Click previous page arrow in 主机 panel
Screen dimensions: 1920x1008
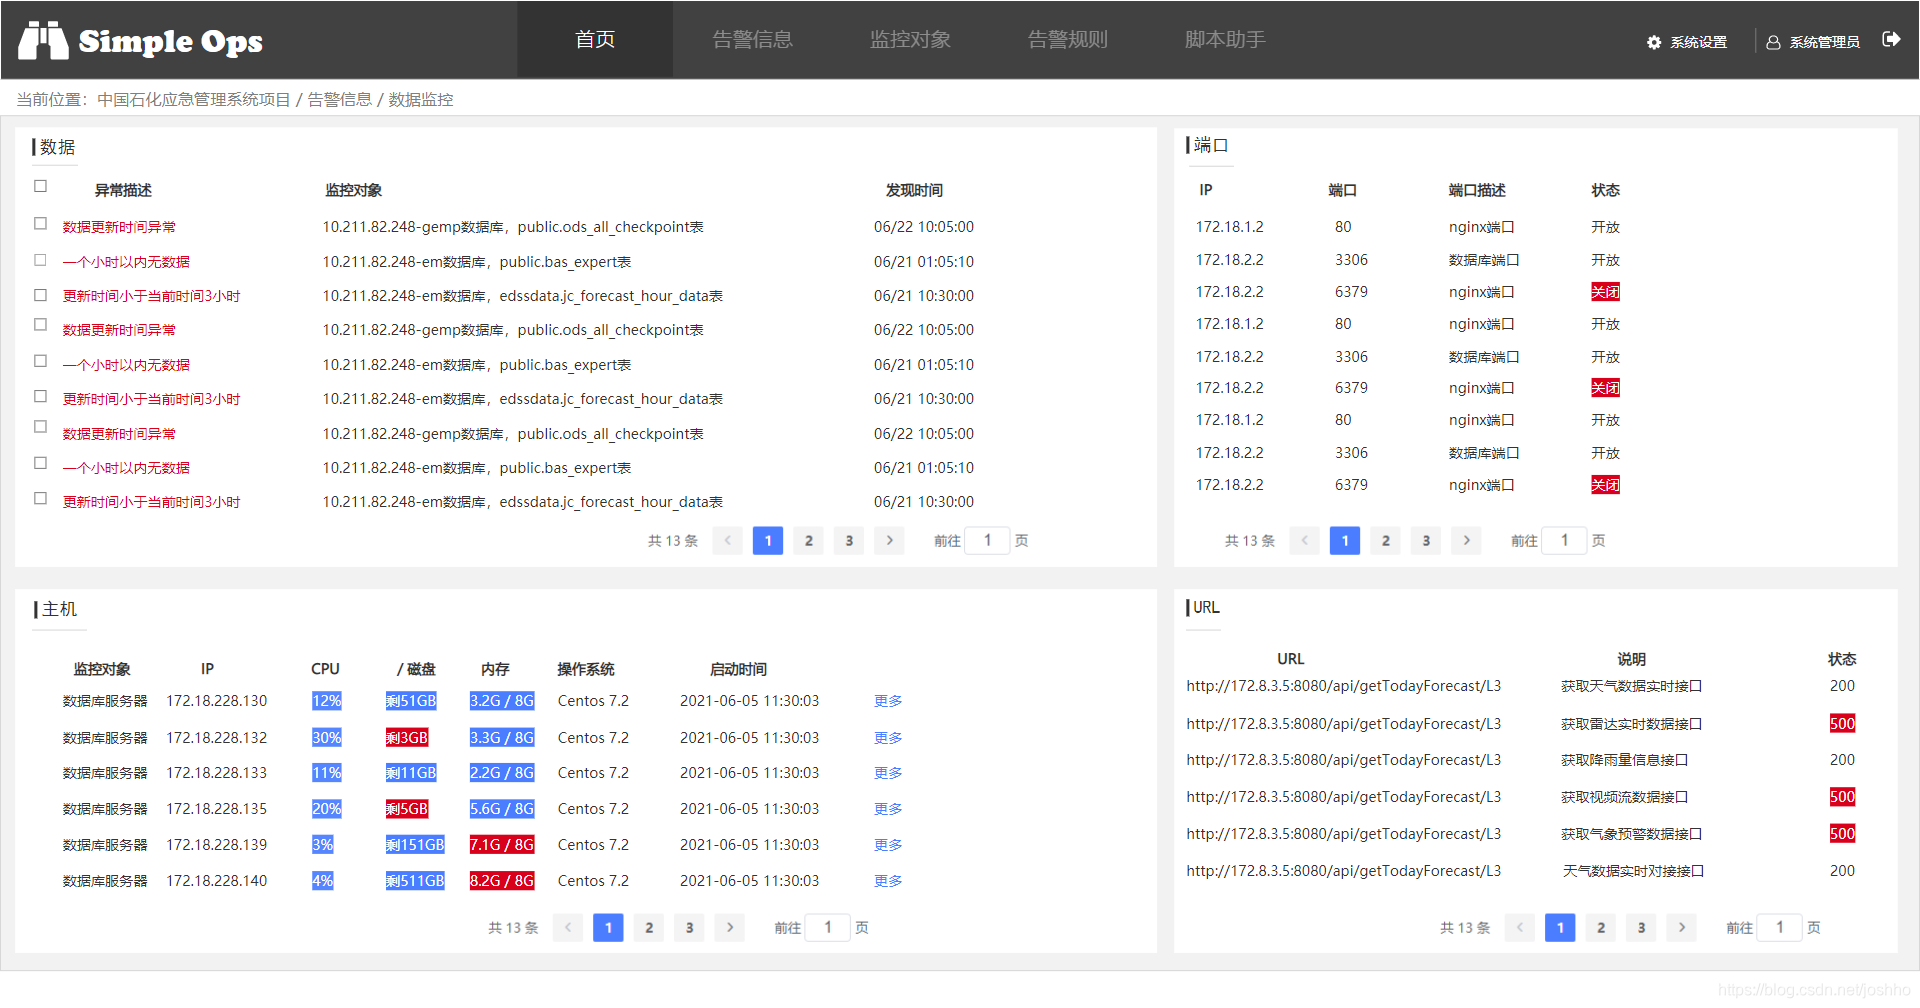click(568, 927)
